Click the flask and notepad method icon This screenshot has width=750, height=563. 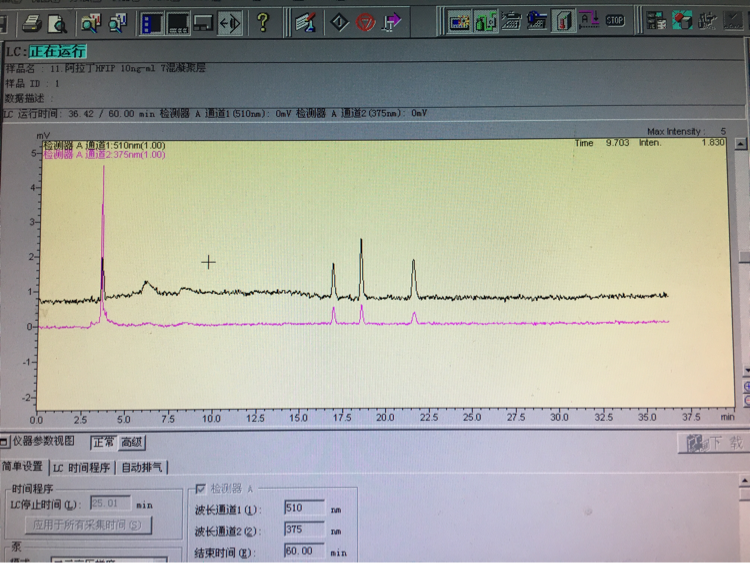pyautogui.click(x=305, y=22)
